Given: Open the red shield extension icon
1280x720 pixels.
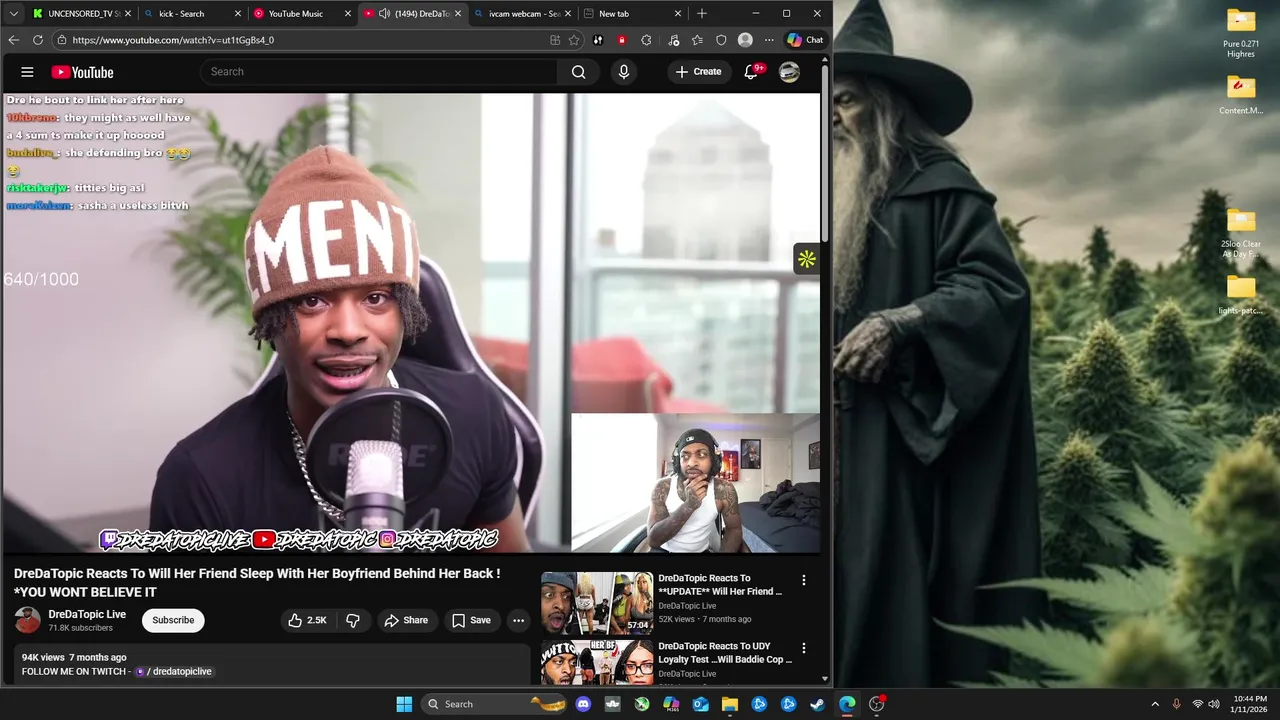Looking at the screenshot, I should click(622, 40).
